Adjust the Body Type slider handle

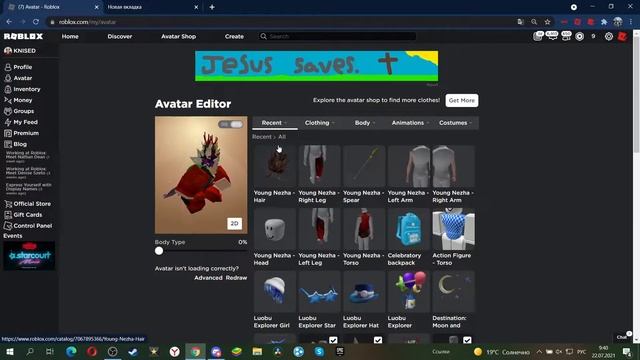click(x=159, y=251)
